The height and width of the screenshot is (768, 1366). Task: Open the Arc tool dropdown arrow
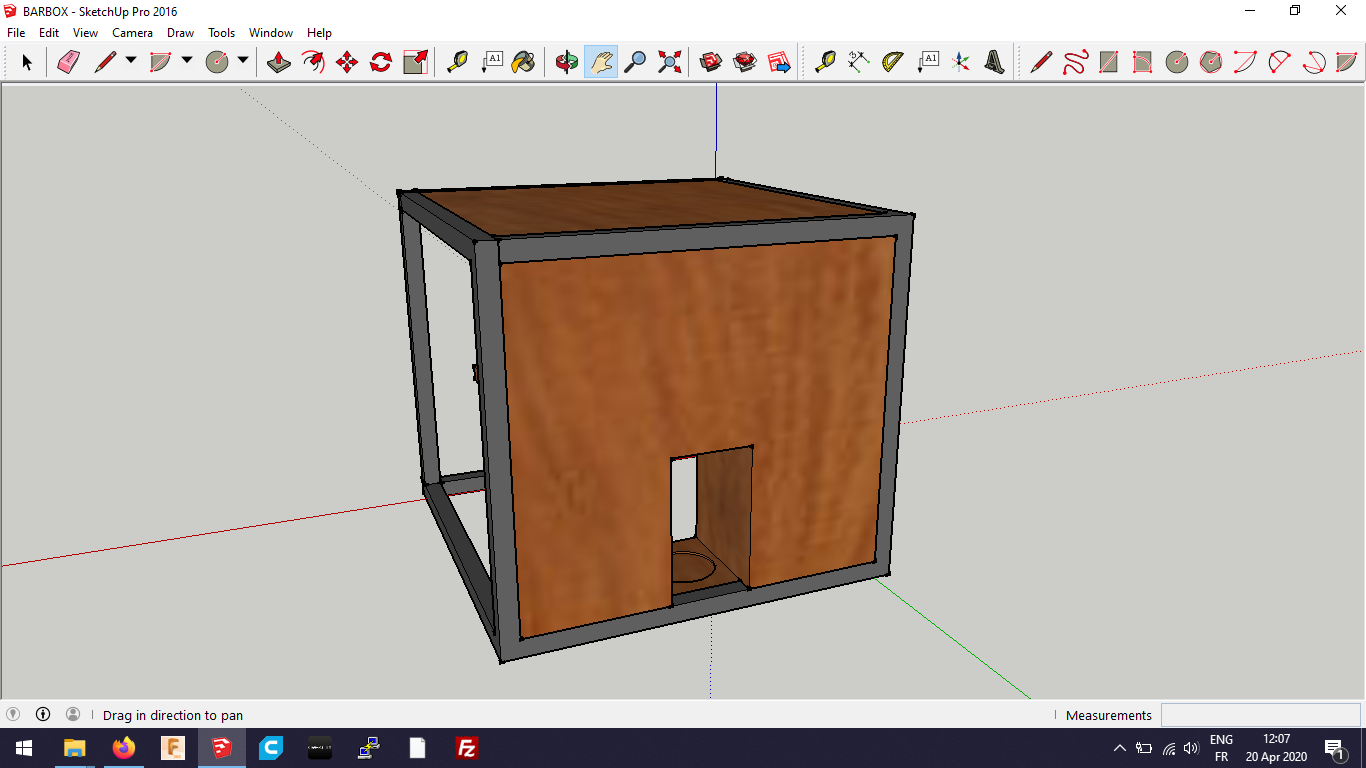click(187, 62)
